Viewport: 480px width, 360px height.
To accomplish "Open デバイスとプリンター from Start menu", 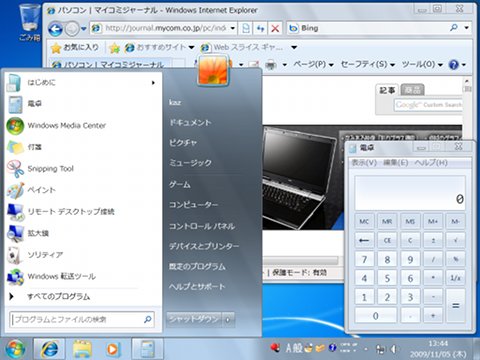I will click(204, 246).
